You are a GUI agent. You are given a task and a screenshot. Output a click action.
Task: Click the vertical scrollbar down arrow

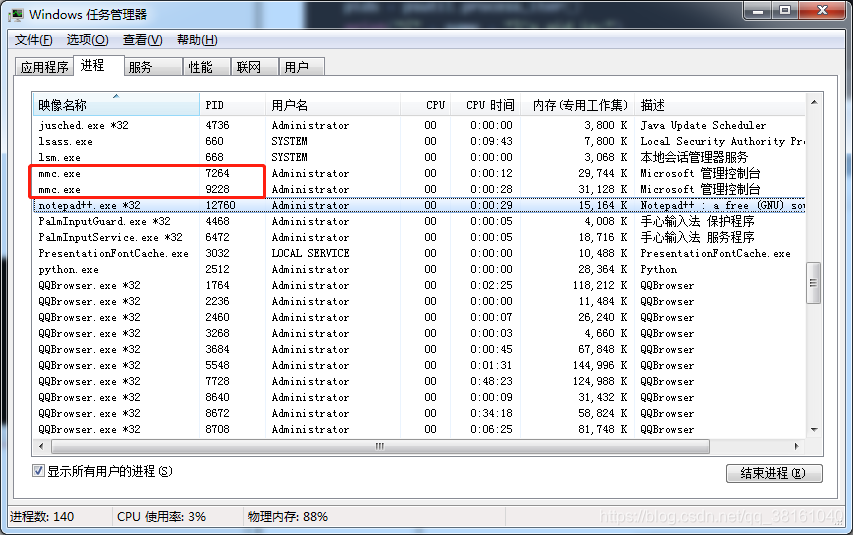click(814, 429)
